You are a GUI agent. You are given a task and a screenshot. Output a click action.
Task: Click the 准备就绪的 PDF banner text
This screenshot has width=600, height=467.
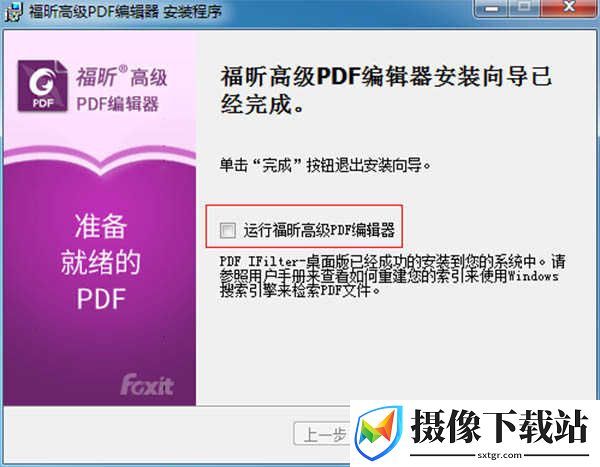[x=101, y=261]
